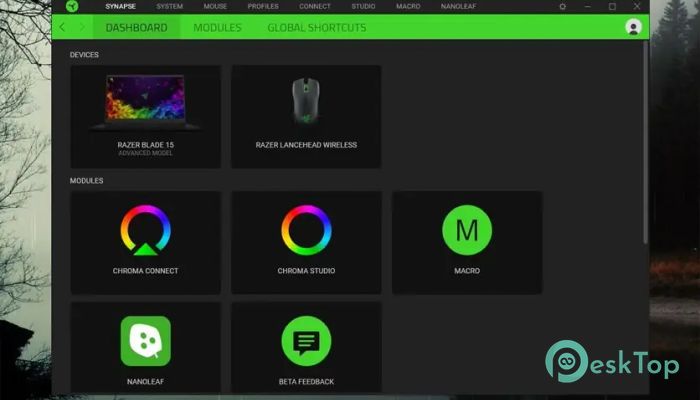Click the Razer Blade 15 label

pyautogui.click(x=146, y=145)
